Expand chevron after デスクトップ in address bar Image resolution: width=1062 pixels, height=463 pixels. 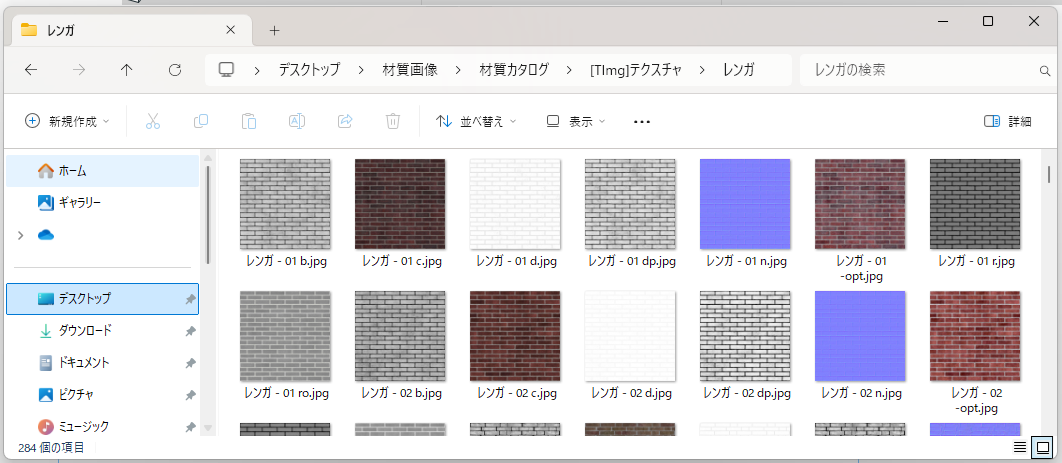tap(361, 70)
